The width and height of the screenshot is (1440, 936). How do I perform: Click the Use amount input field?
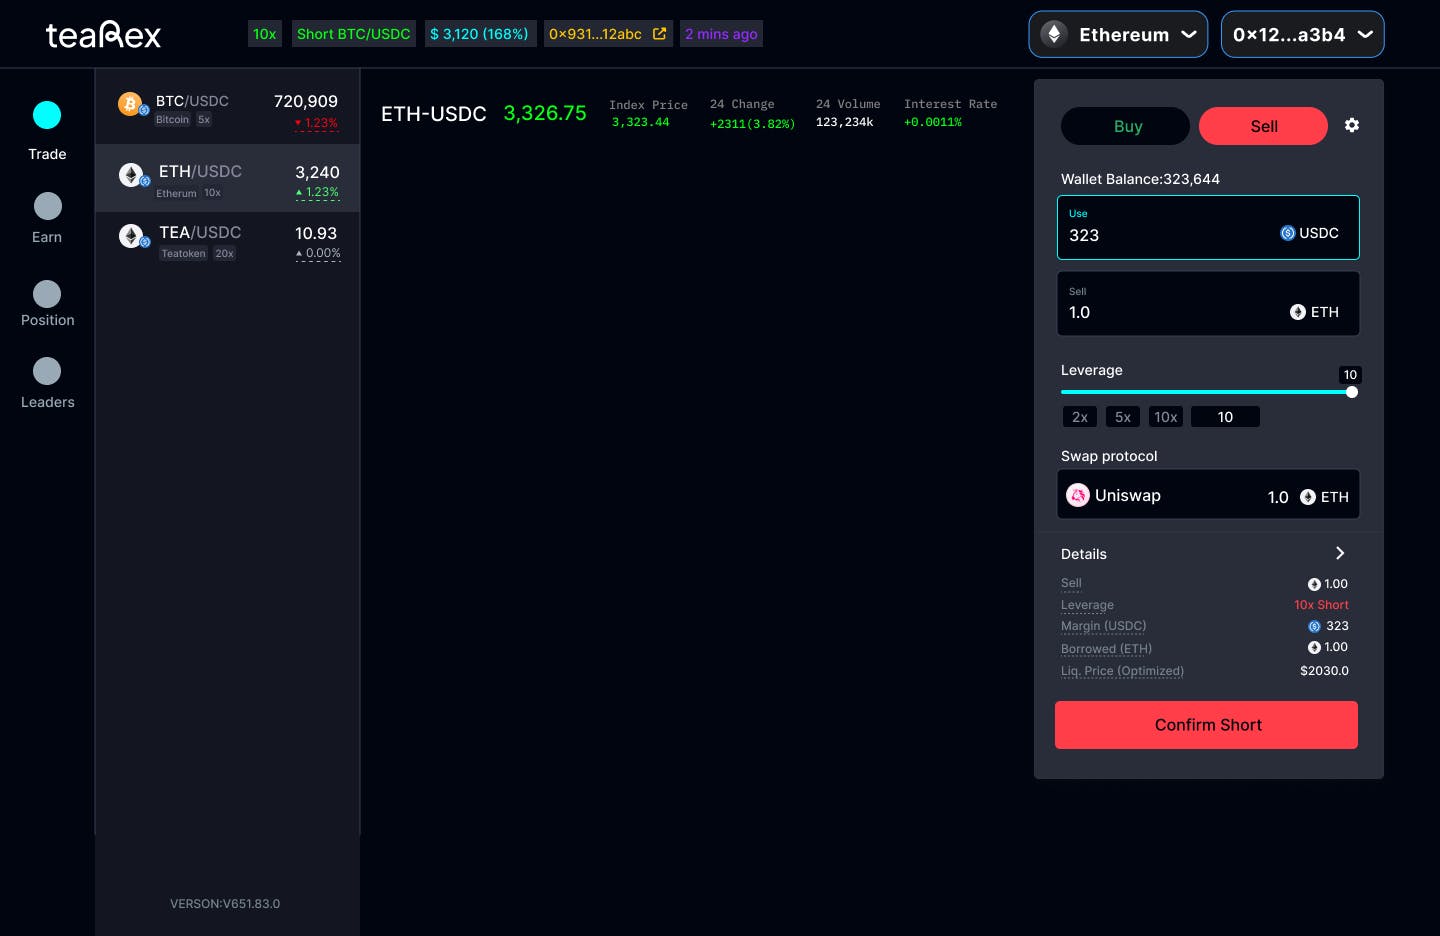(x=1208, y=228)
